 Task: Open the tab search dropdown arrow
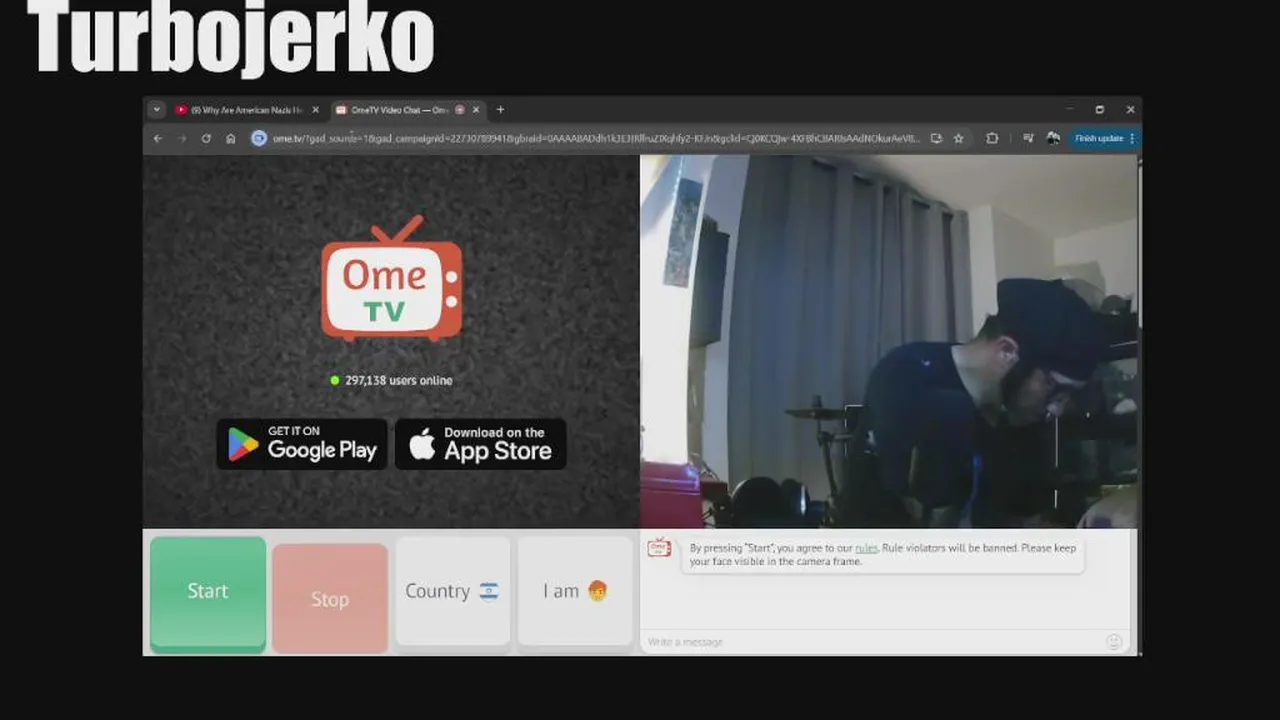pyautogui.click(x=156, y=110)
